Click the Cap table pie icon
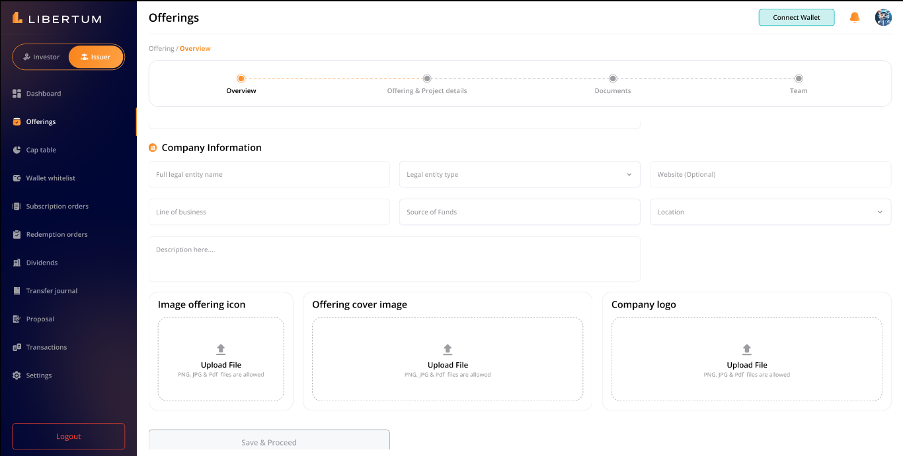This screenshot has height=456, width=904. (17, 150)
